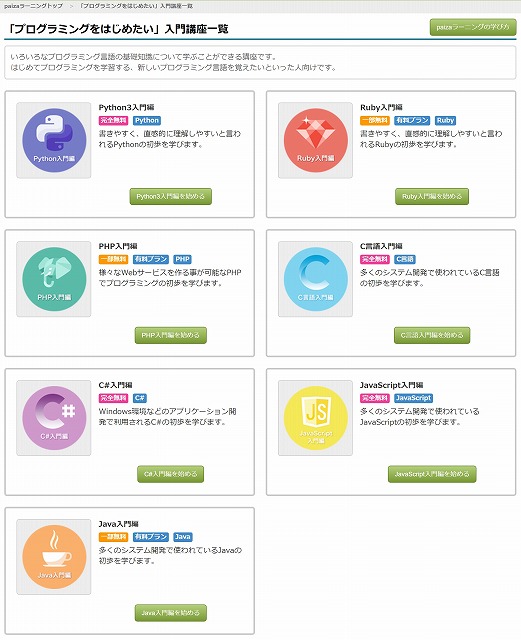The height and width of the screenshot is (640, 521).
Task: Click the JavaScript入門編を始める button
Action: coord(432,474)
